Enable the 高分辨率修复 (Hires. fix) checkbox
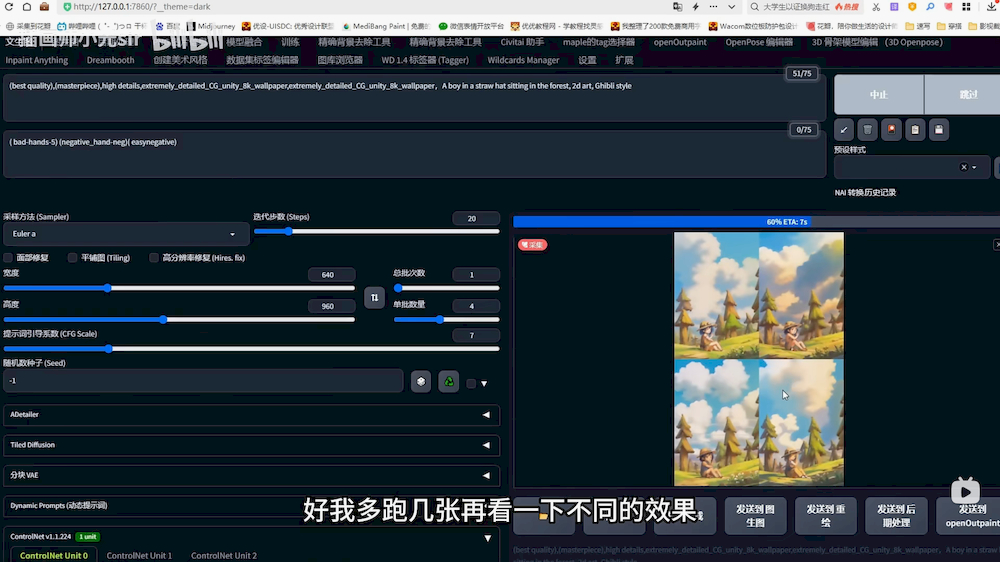The image size is (1000, 562). tap(154, 257)
